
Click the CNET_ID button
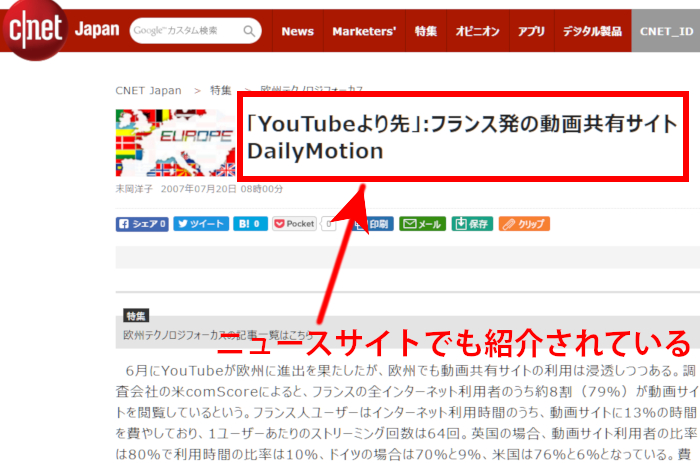pos(666,31)
